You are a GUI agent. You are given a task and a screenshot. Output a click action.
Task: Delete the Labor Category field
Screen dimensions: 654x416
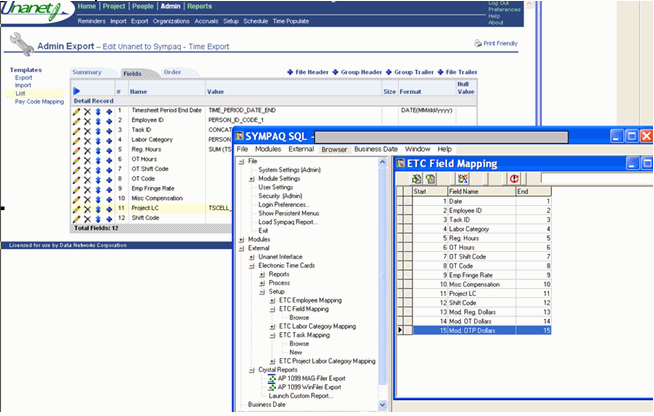click(x=87, y=141)
